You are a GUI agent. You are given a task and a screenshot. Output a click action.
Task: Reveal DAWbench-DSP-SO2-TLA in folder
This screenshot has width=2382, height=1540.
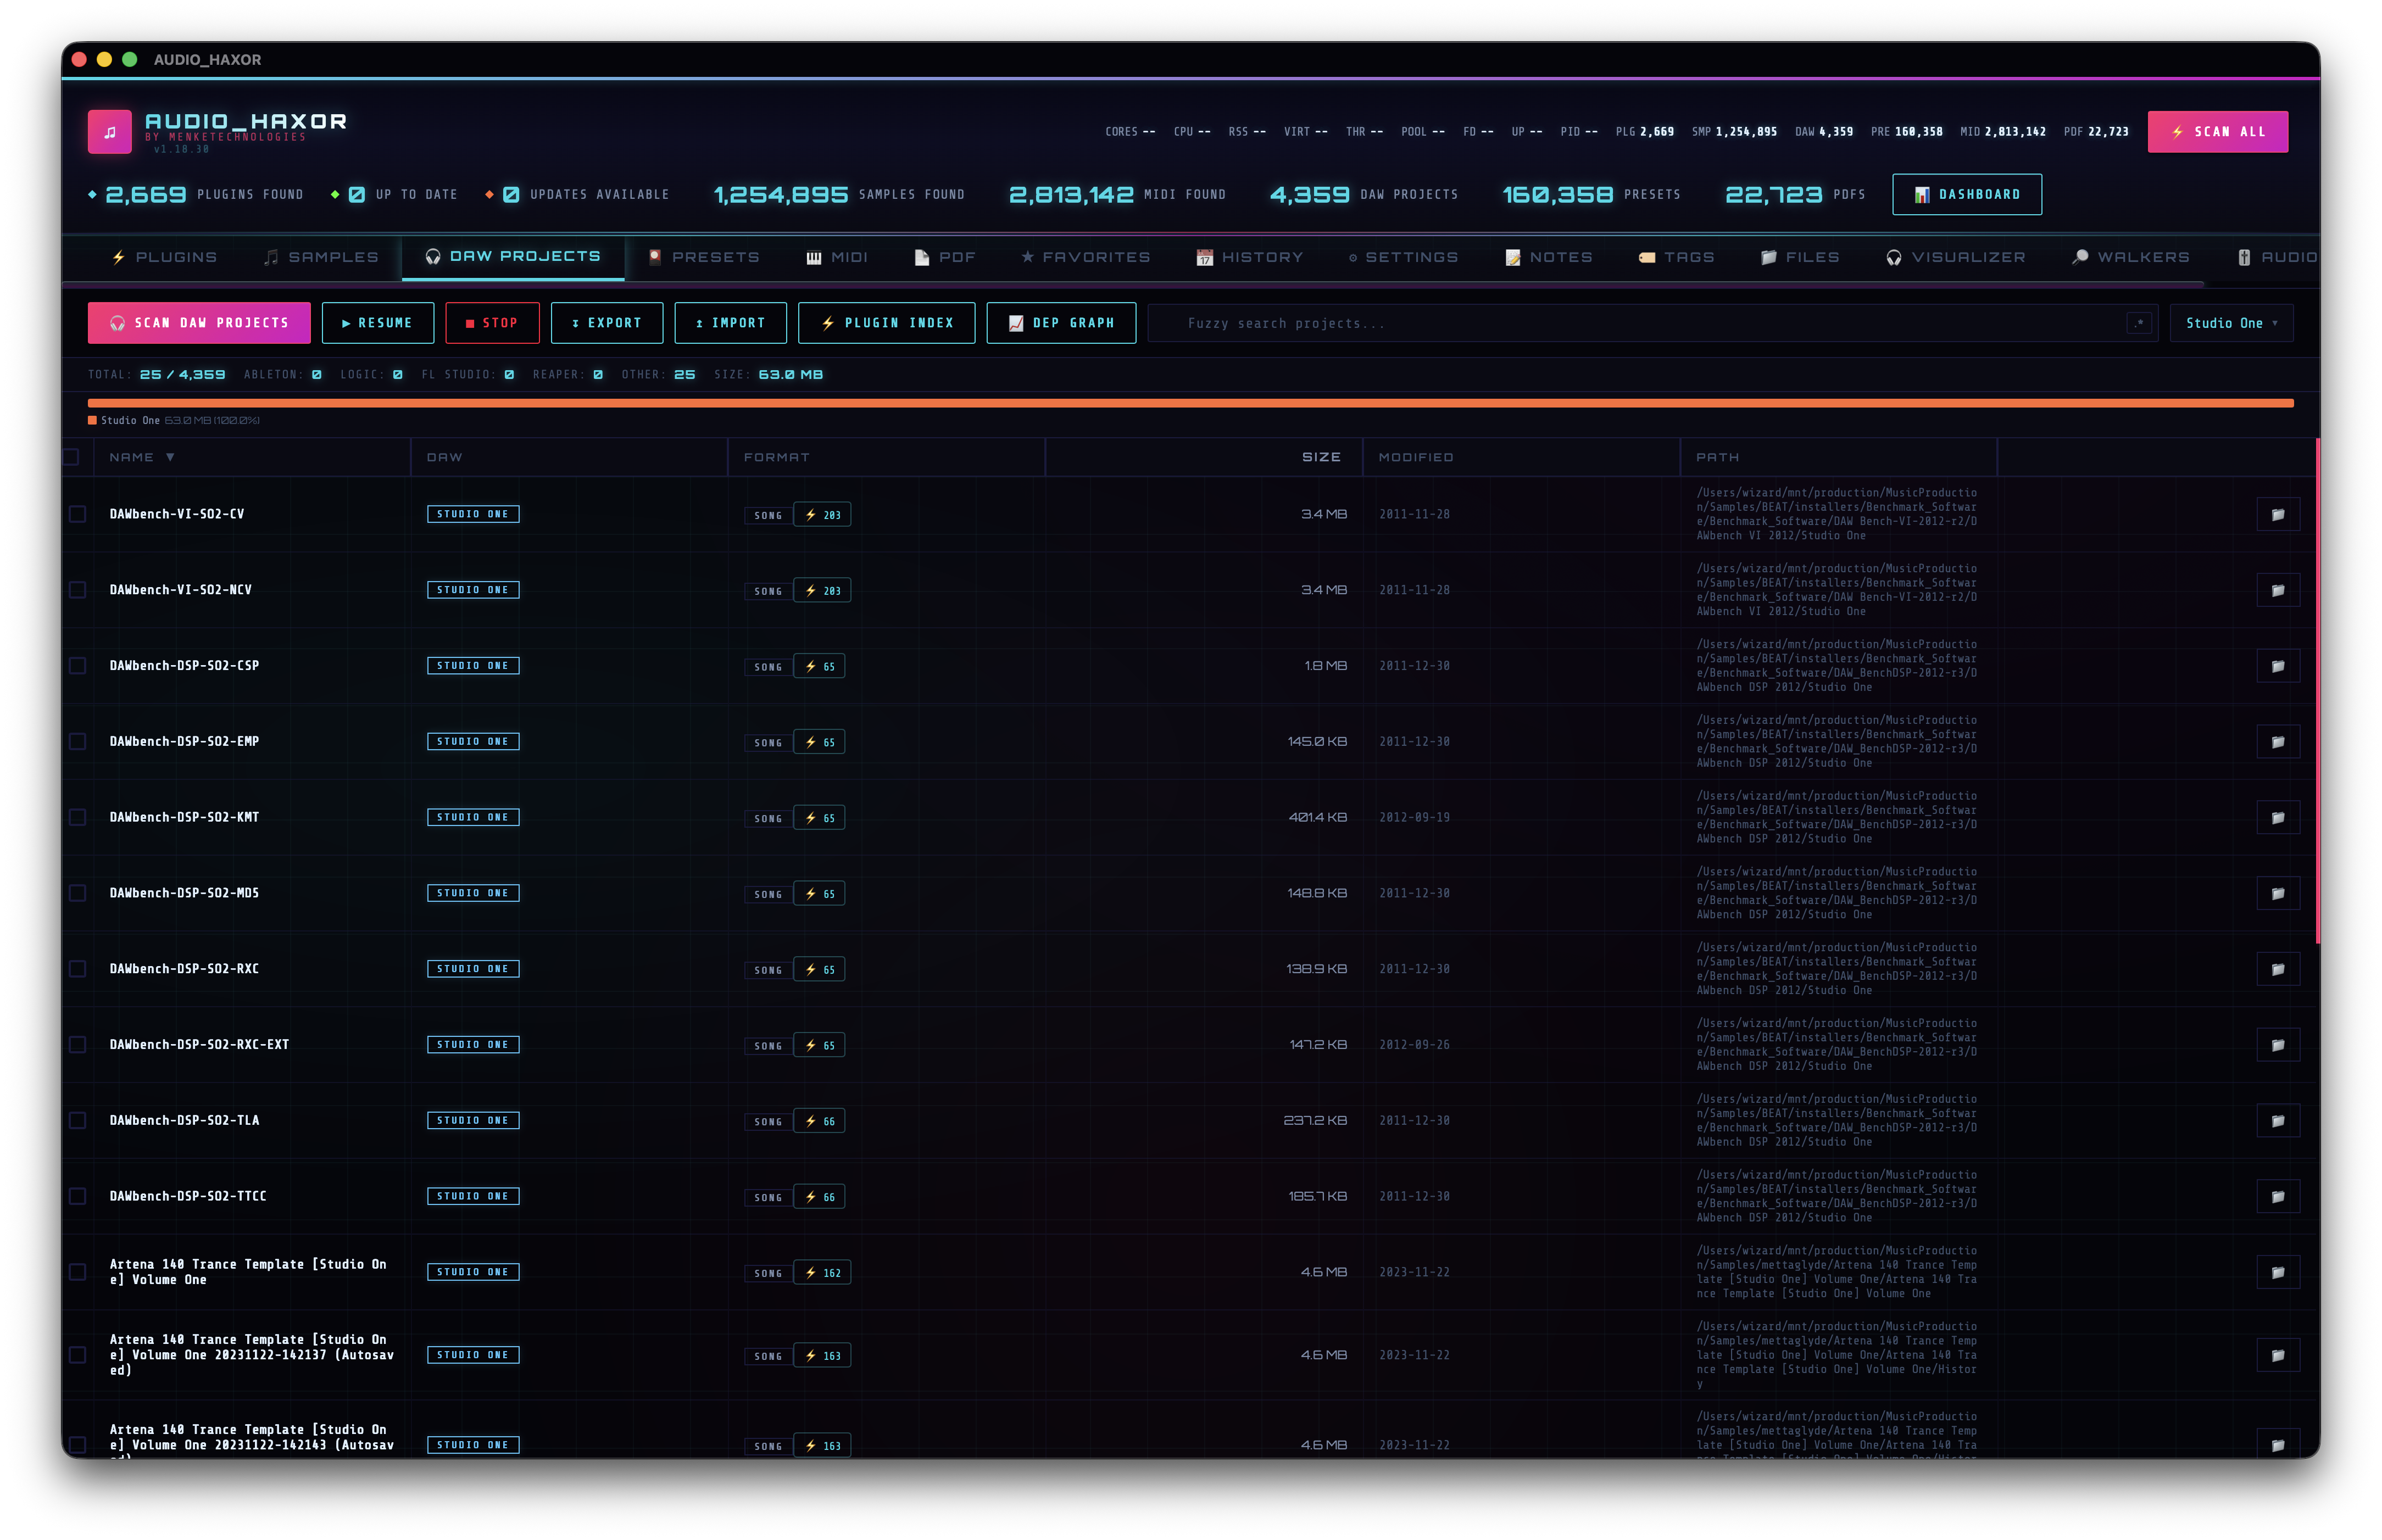(2277, 1121)
